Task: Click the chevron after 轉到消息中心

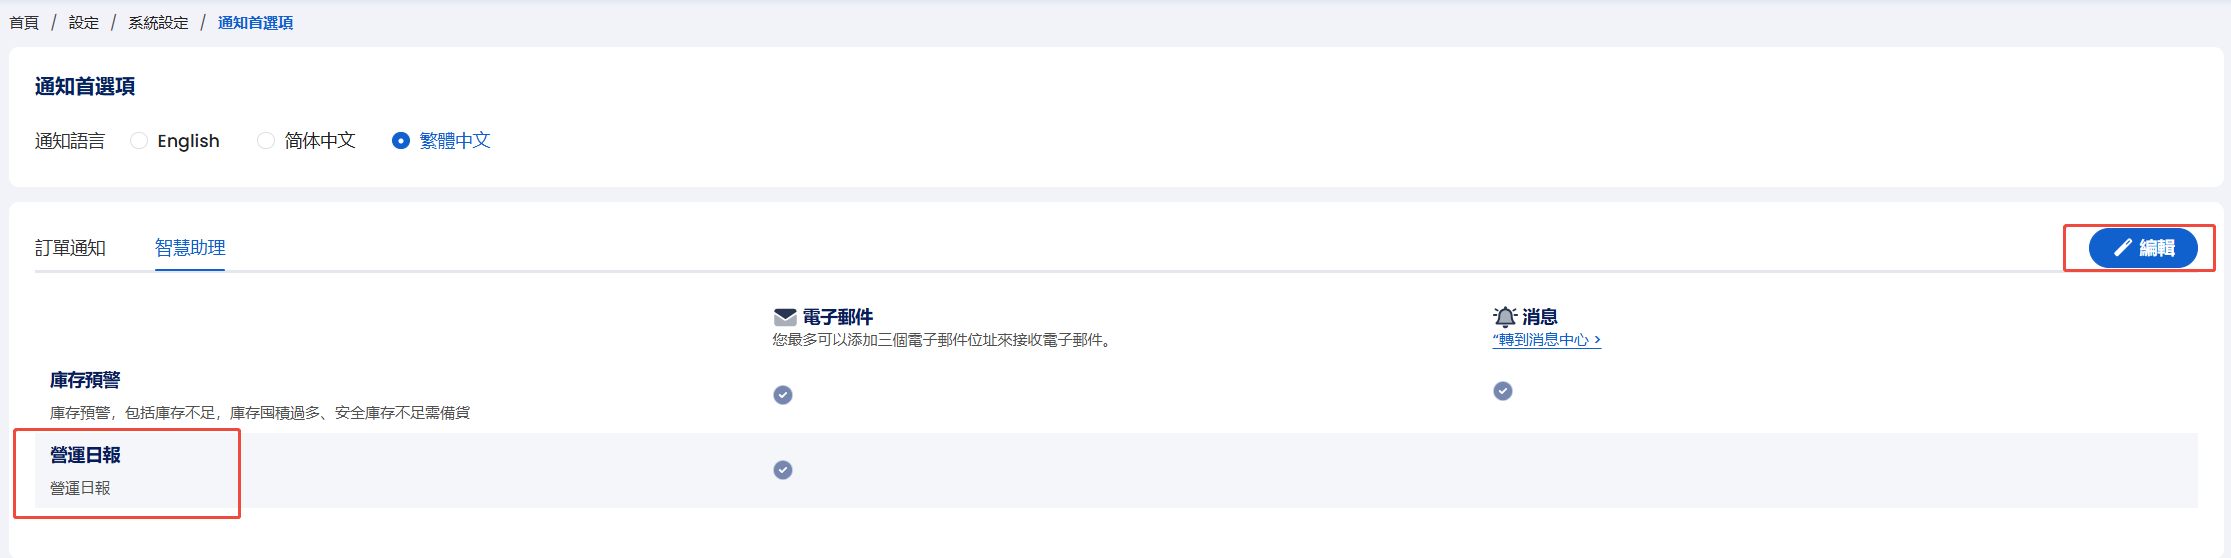Action: point(1597,340)
